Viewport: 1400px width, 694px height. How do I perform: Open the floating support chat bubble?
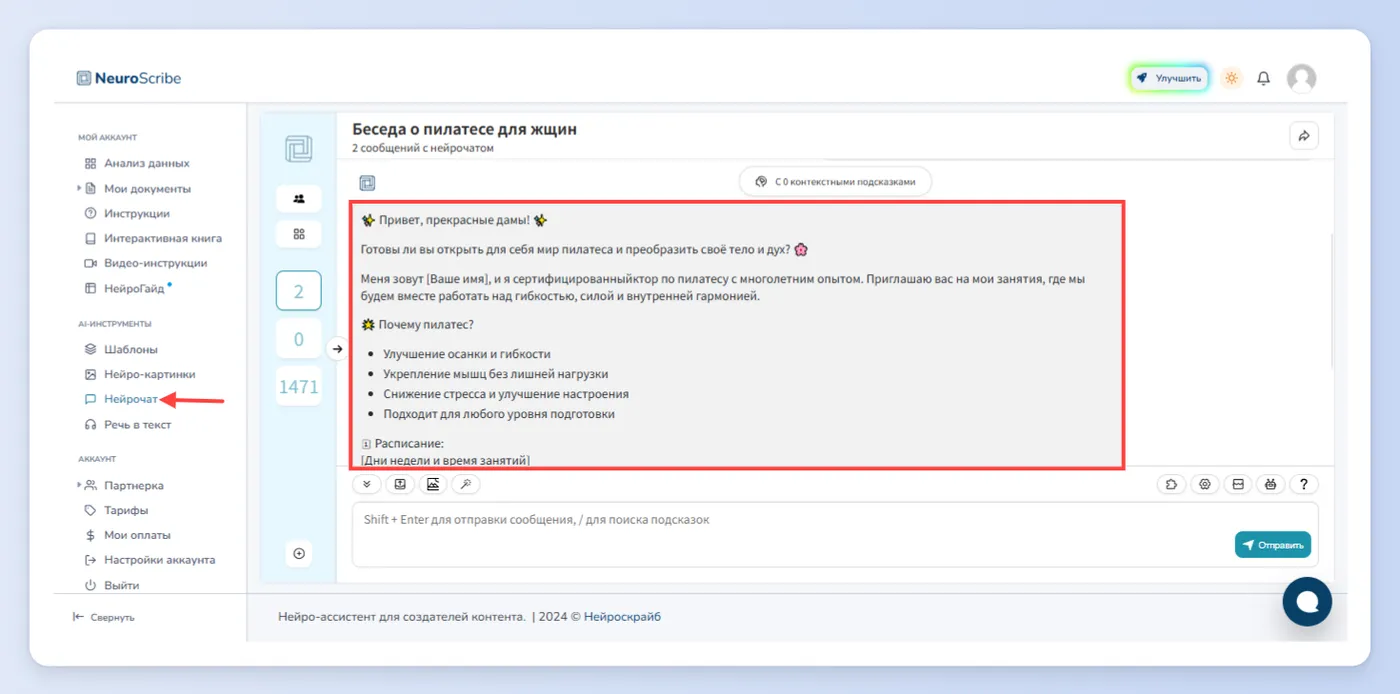click(1308, 602)
